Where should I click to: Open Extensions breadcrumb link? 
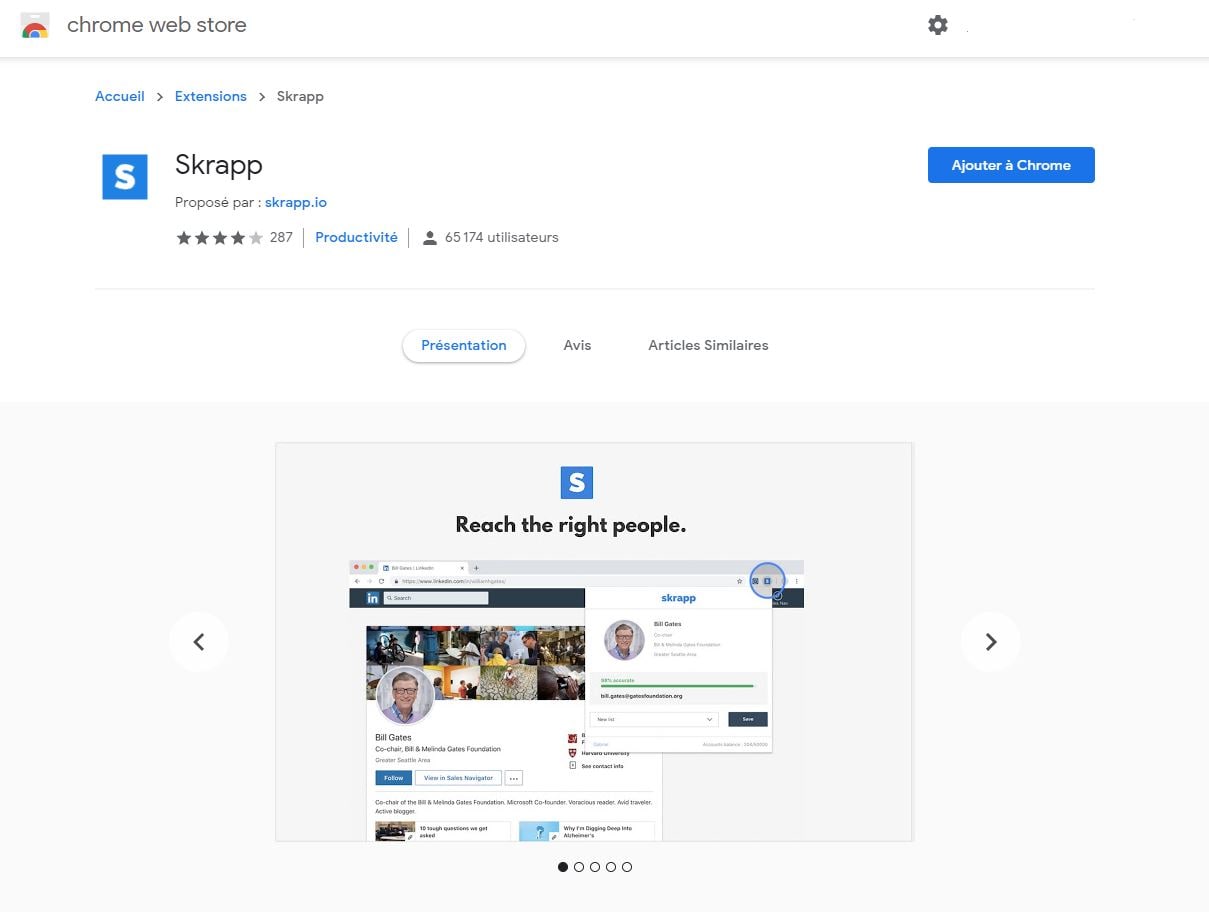coord(211,96)
